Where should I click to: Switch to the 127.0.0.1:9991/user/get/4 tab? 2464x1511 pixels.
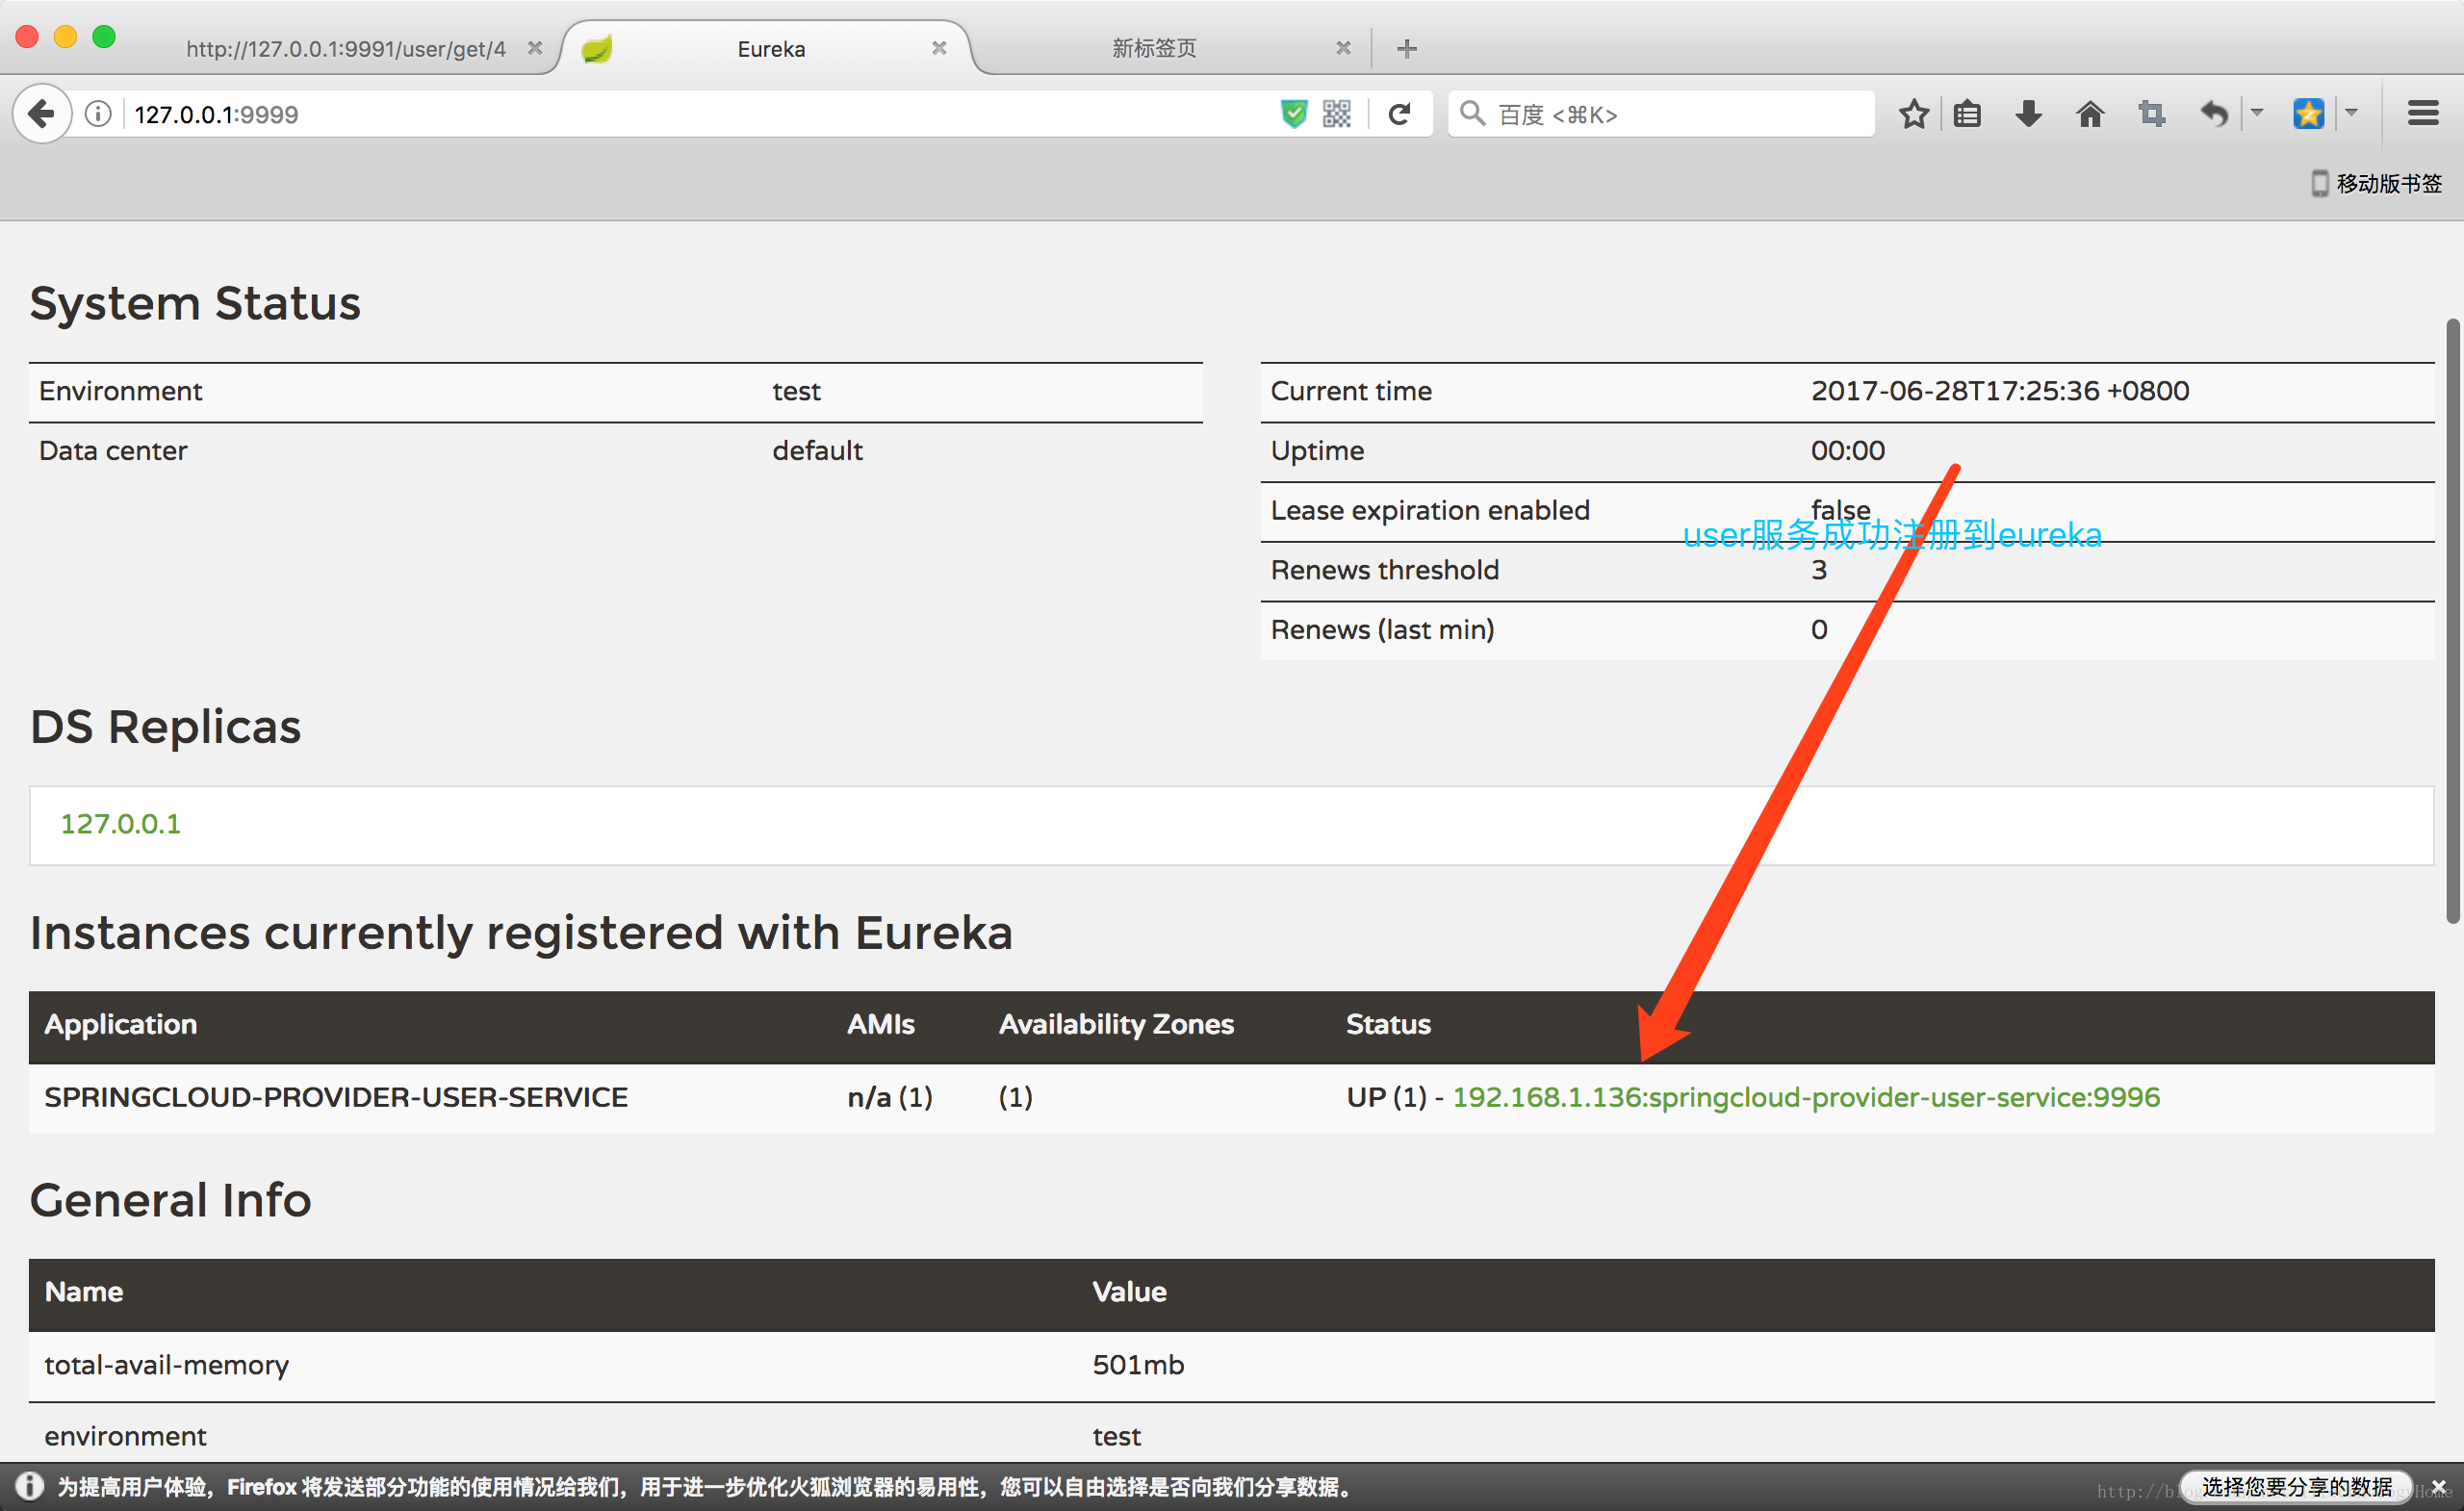346,48
